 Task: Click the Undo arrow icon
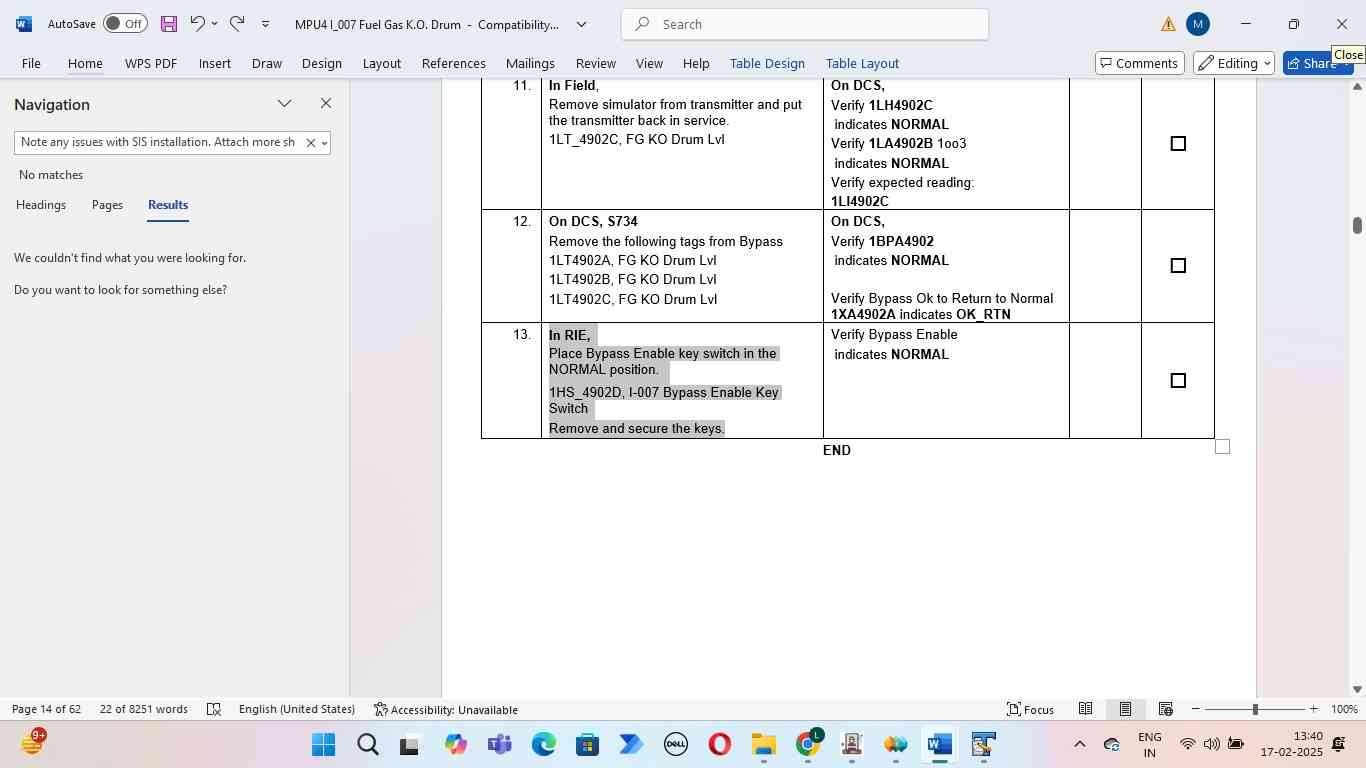[x=197, y=24]
